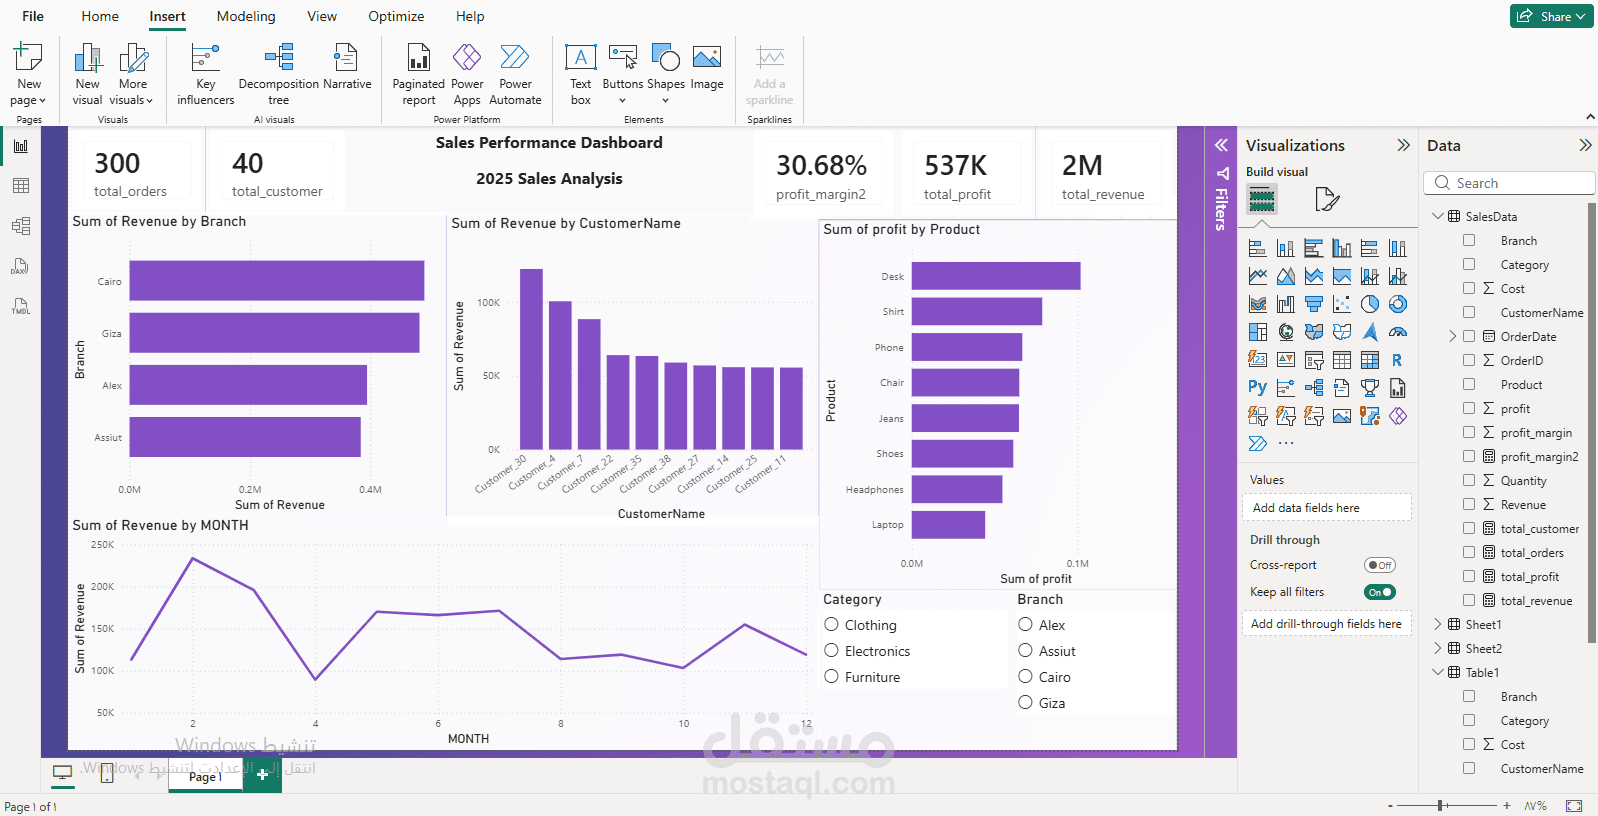Viewport: 1598px width, 816px height.
Task: Select the Page 1 tab
Action: [205, 777]
